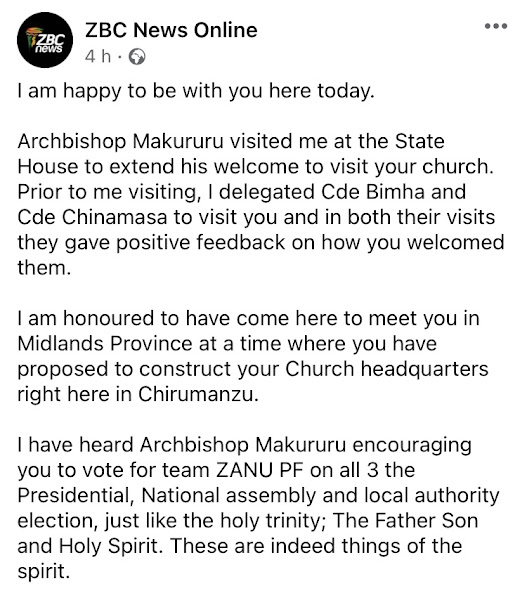Viewport: 527px width, 600px height.
Task: Visit the ZBC News Online page name
Action: 171,30
